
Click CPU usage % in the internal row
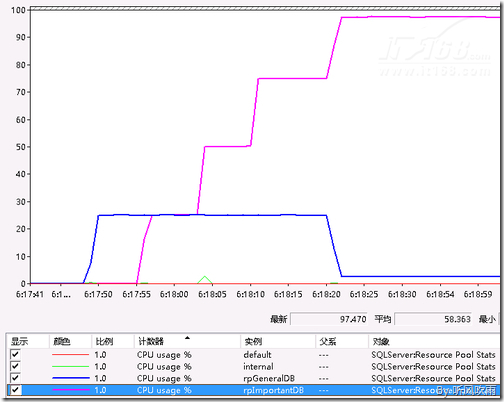164,367
